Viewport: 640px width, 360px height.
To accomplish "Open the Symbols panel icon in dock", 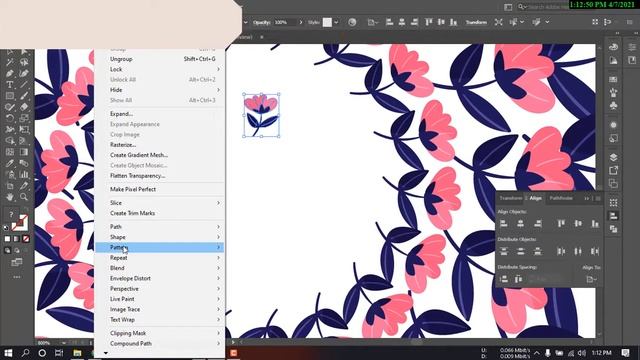I will (613, 105).
